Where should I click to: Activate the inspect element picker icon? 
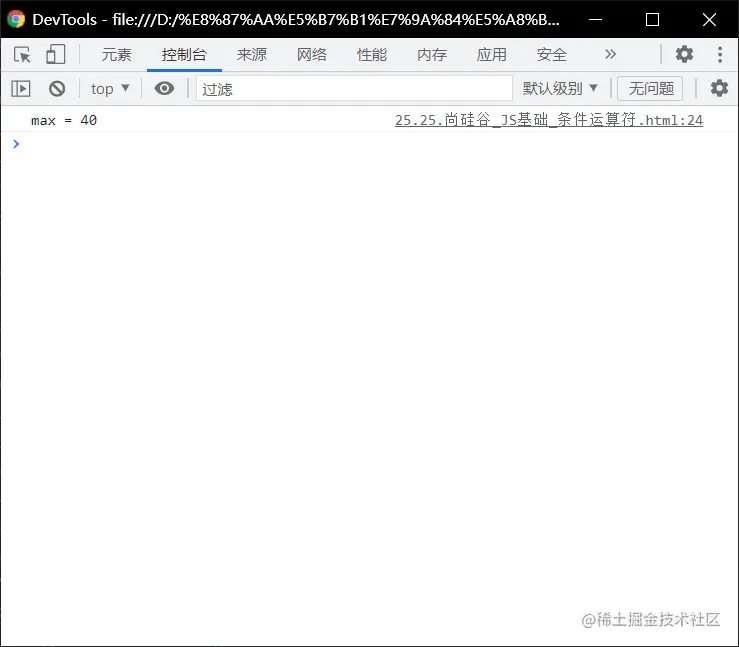[x=22, y=55]
